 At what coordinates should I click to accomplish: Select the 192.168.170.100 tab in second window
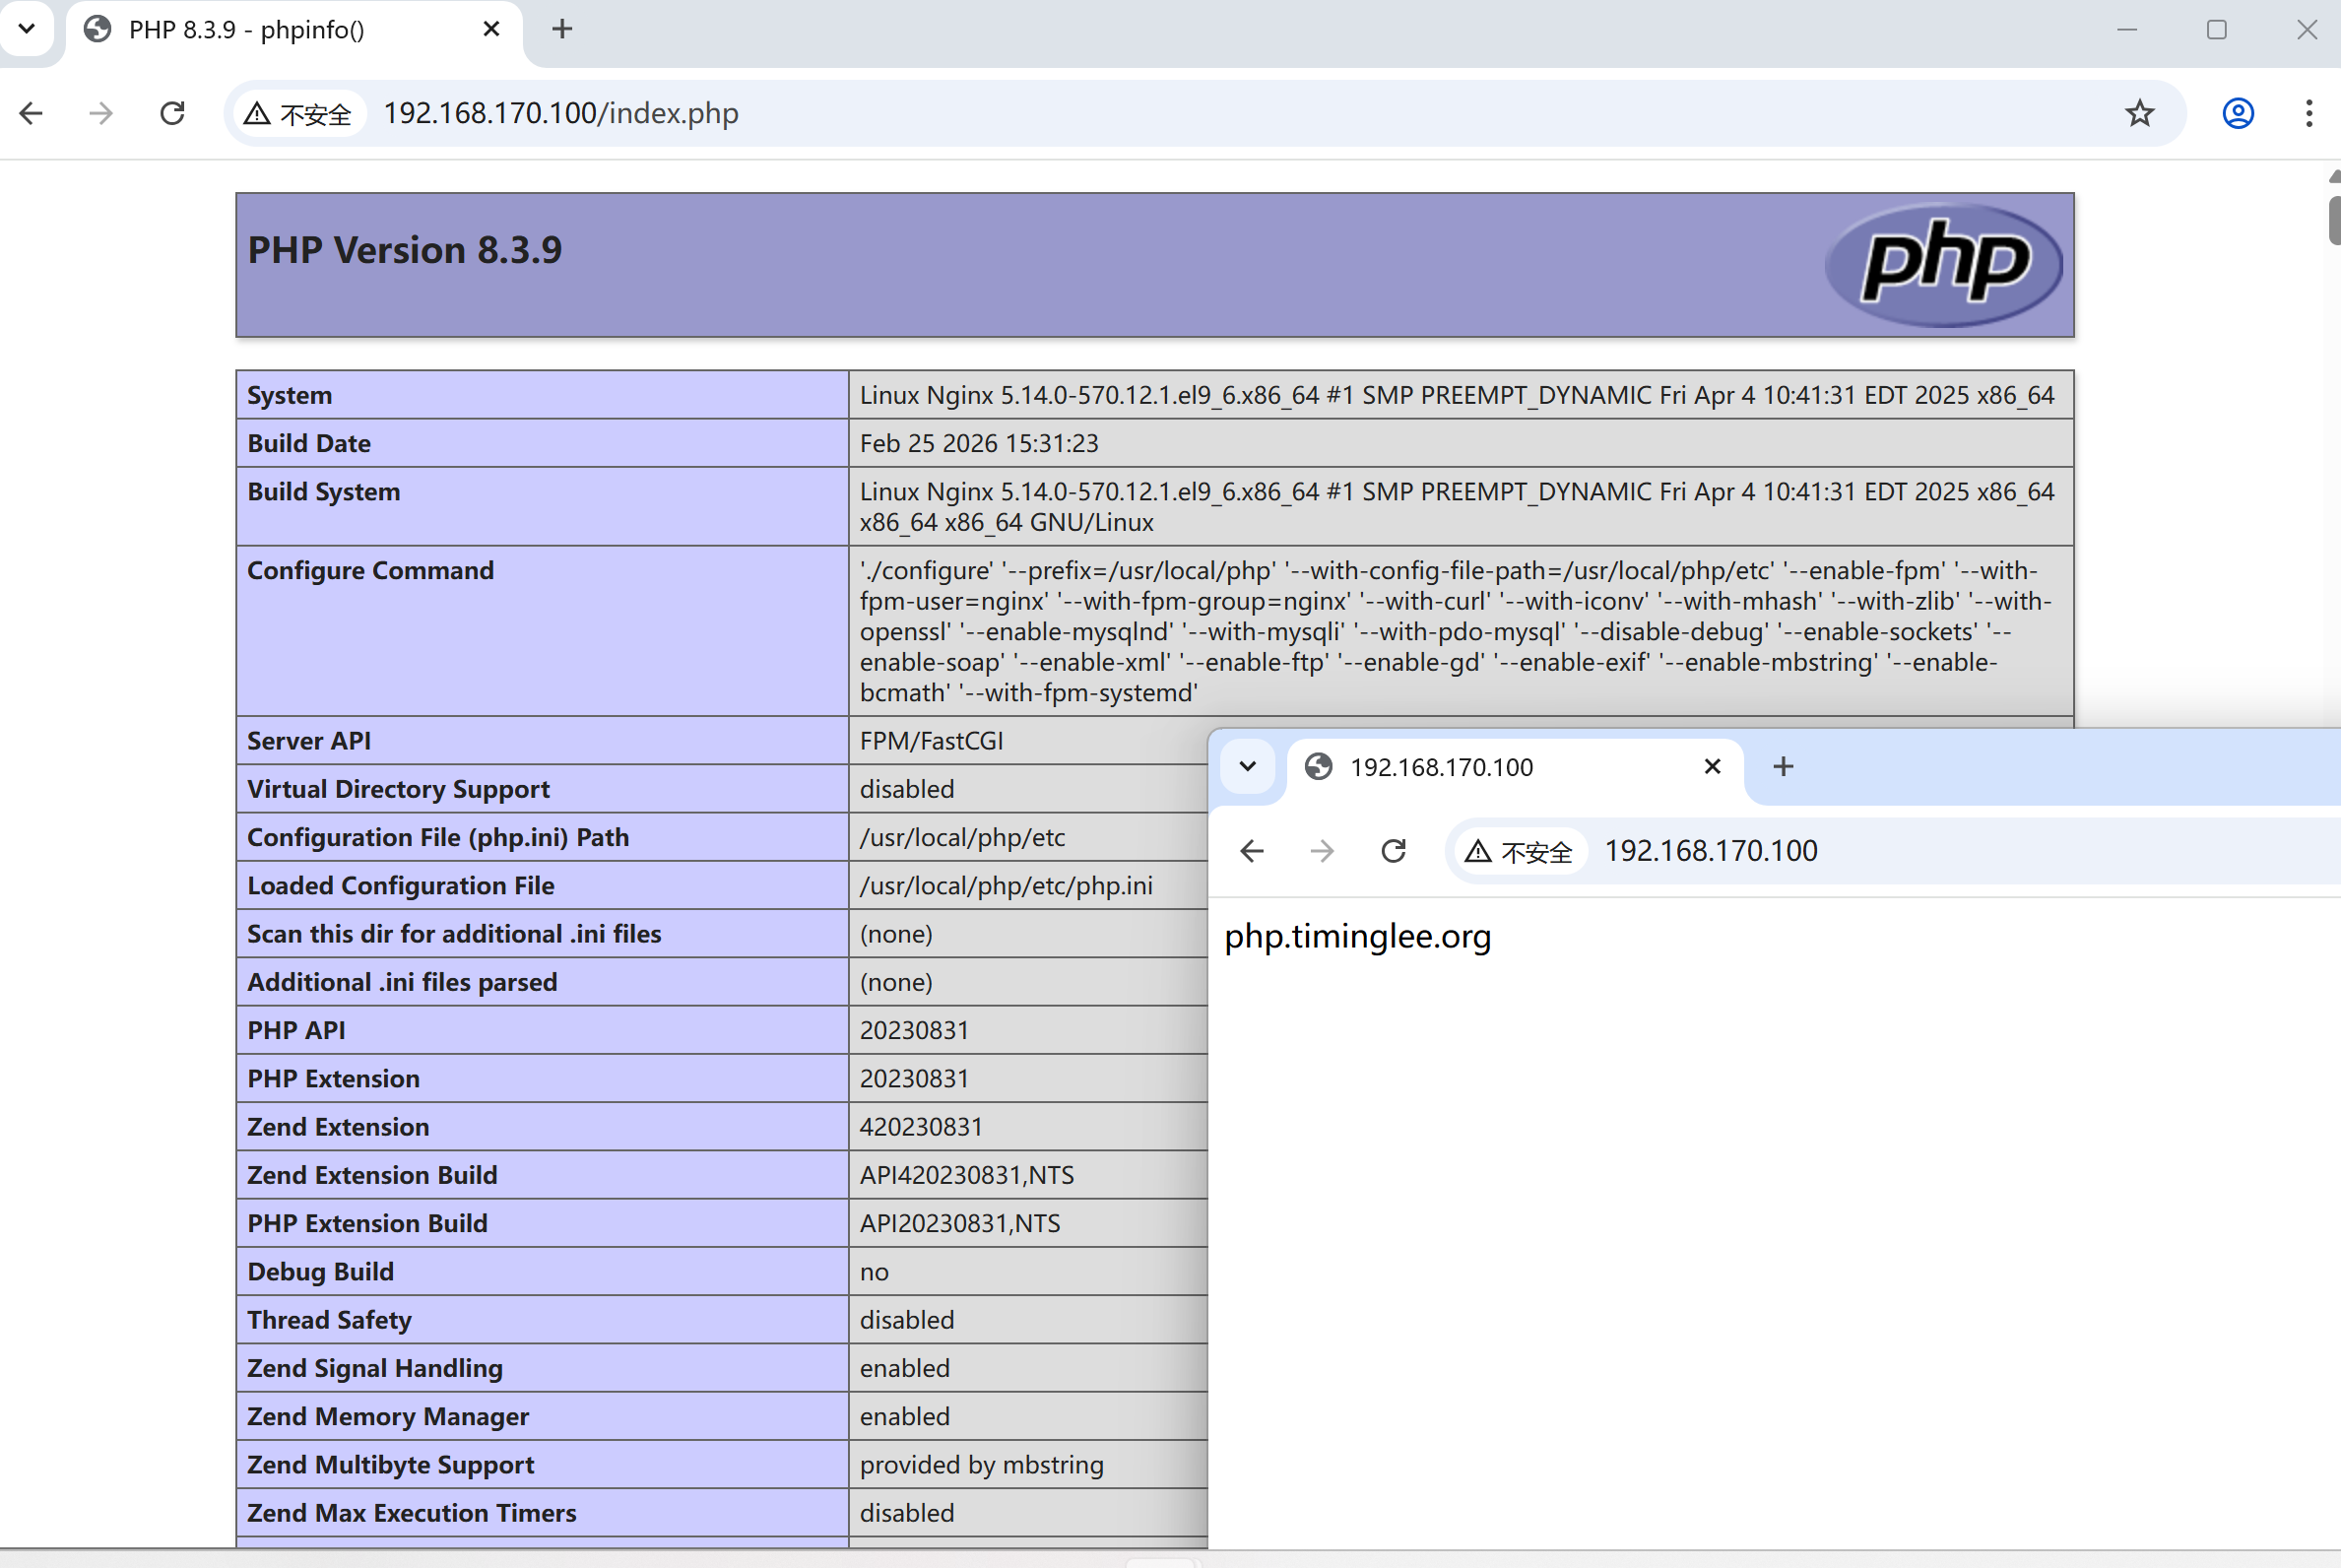click(1480, 767)
